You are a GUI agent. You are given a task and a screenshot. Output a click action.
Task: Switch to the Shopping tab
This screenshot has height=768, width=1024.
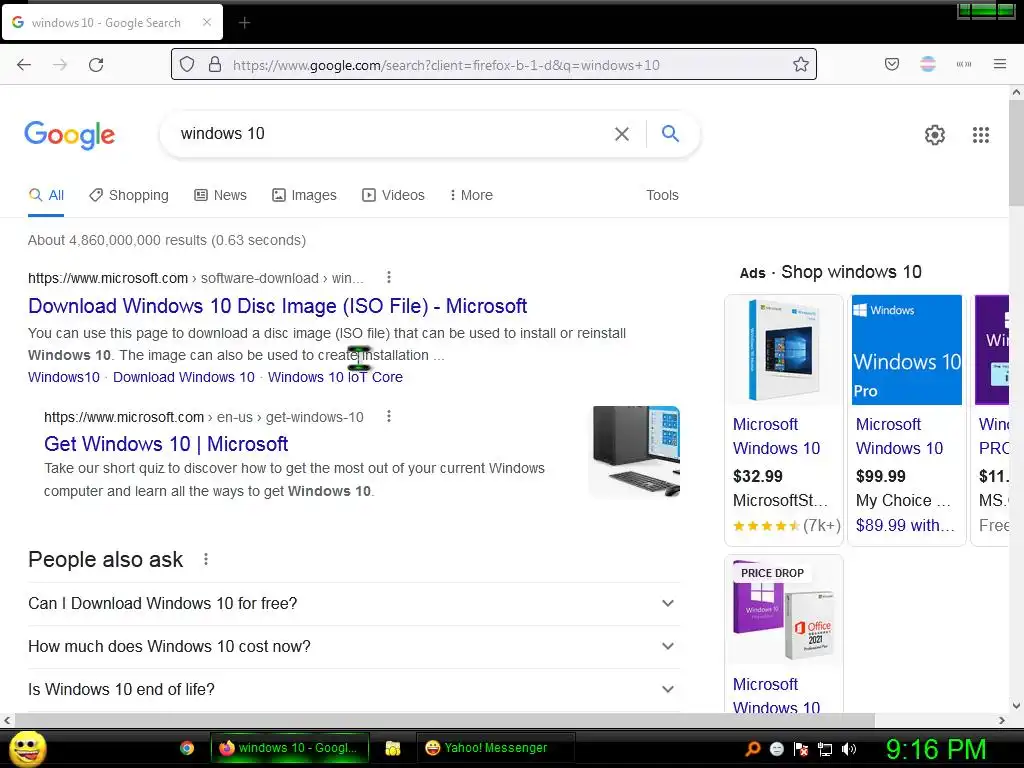(129, 195)
